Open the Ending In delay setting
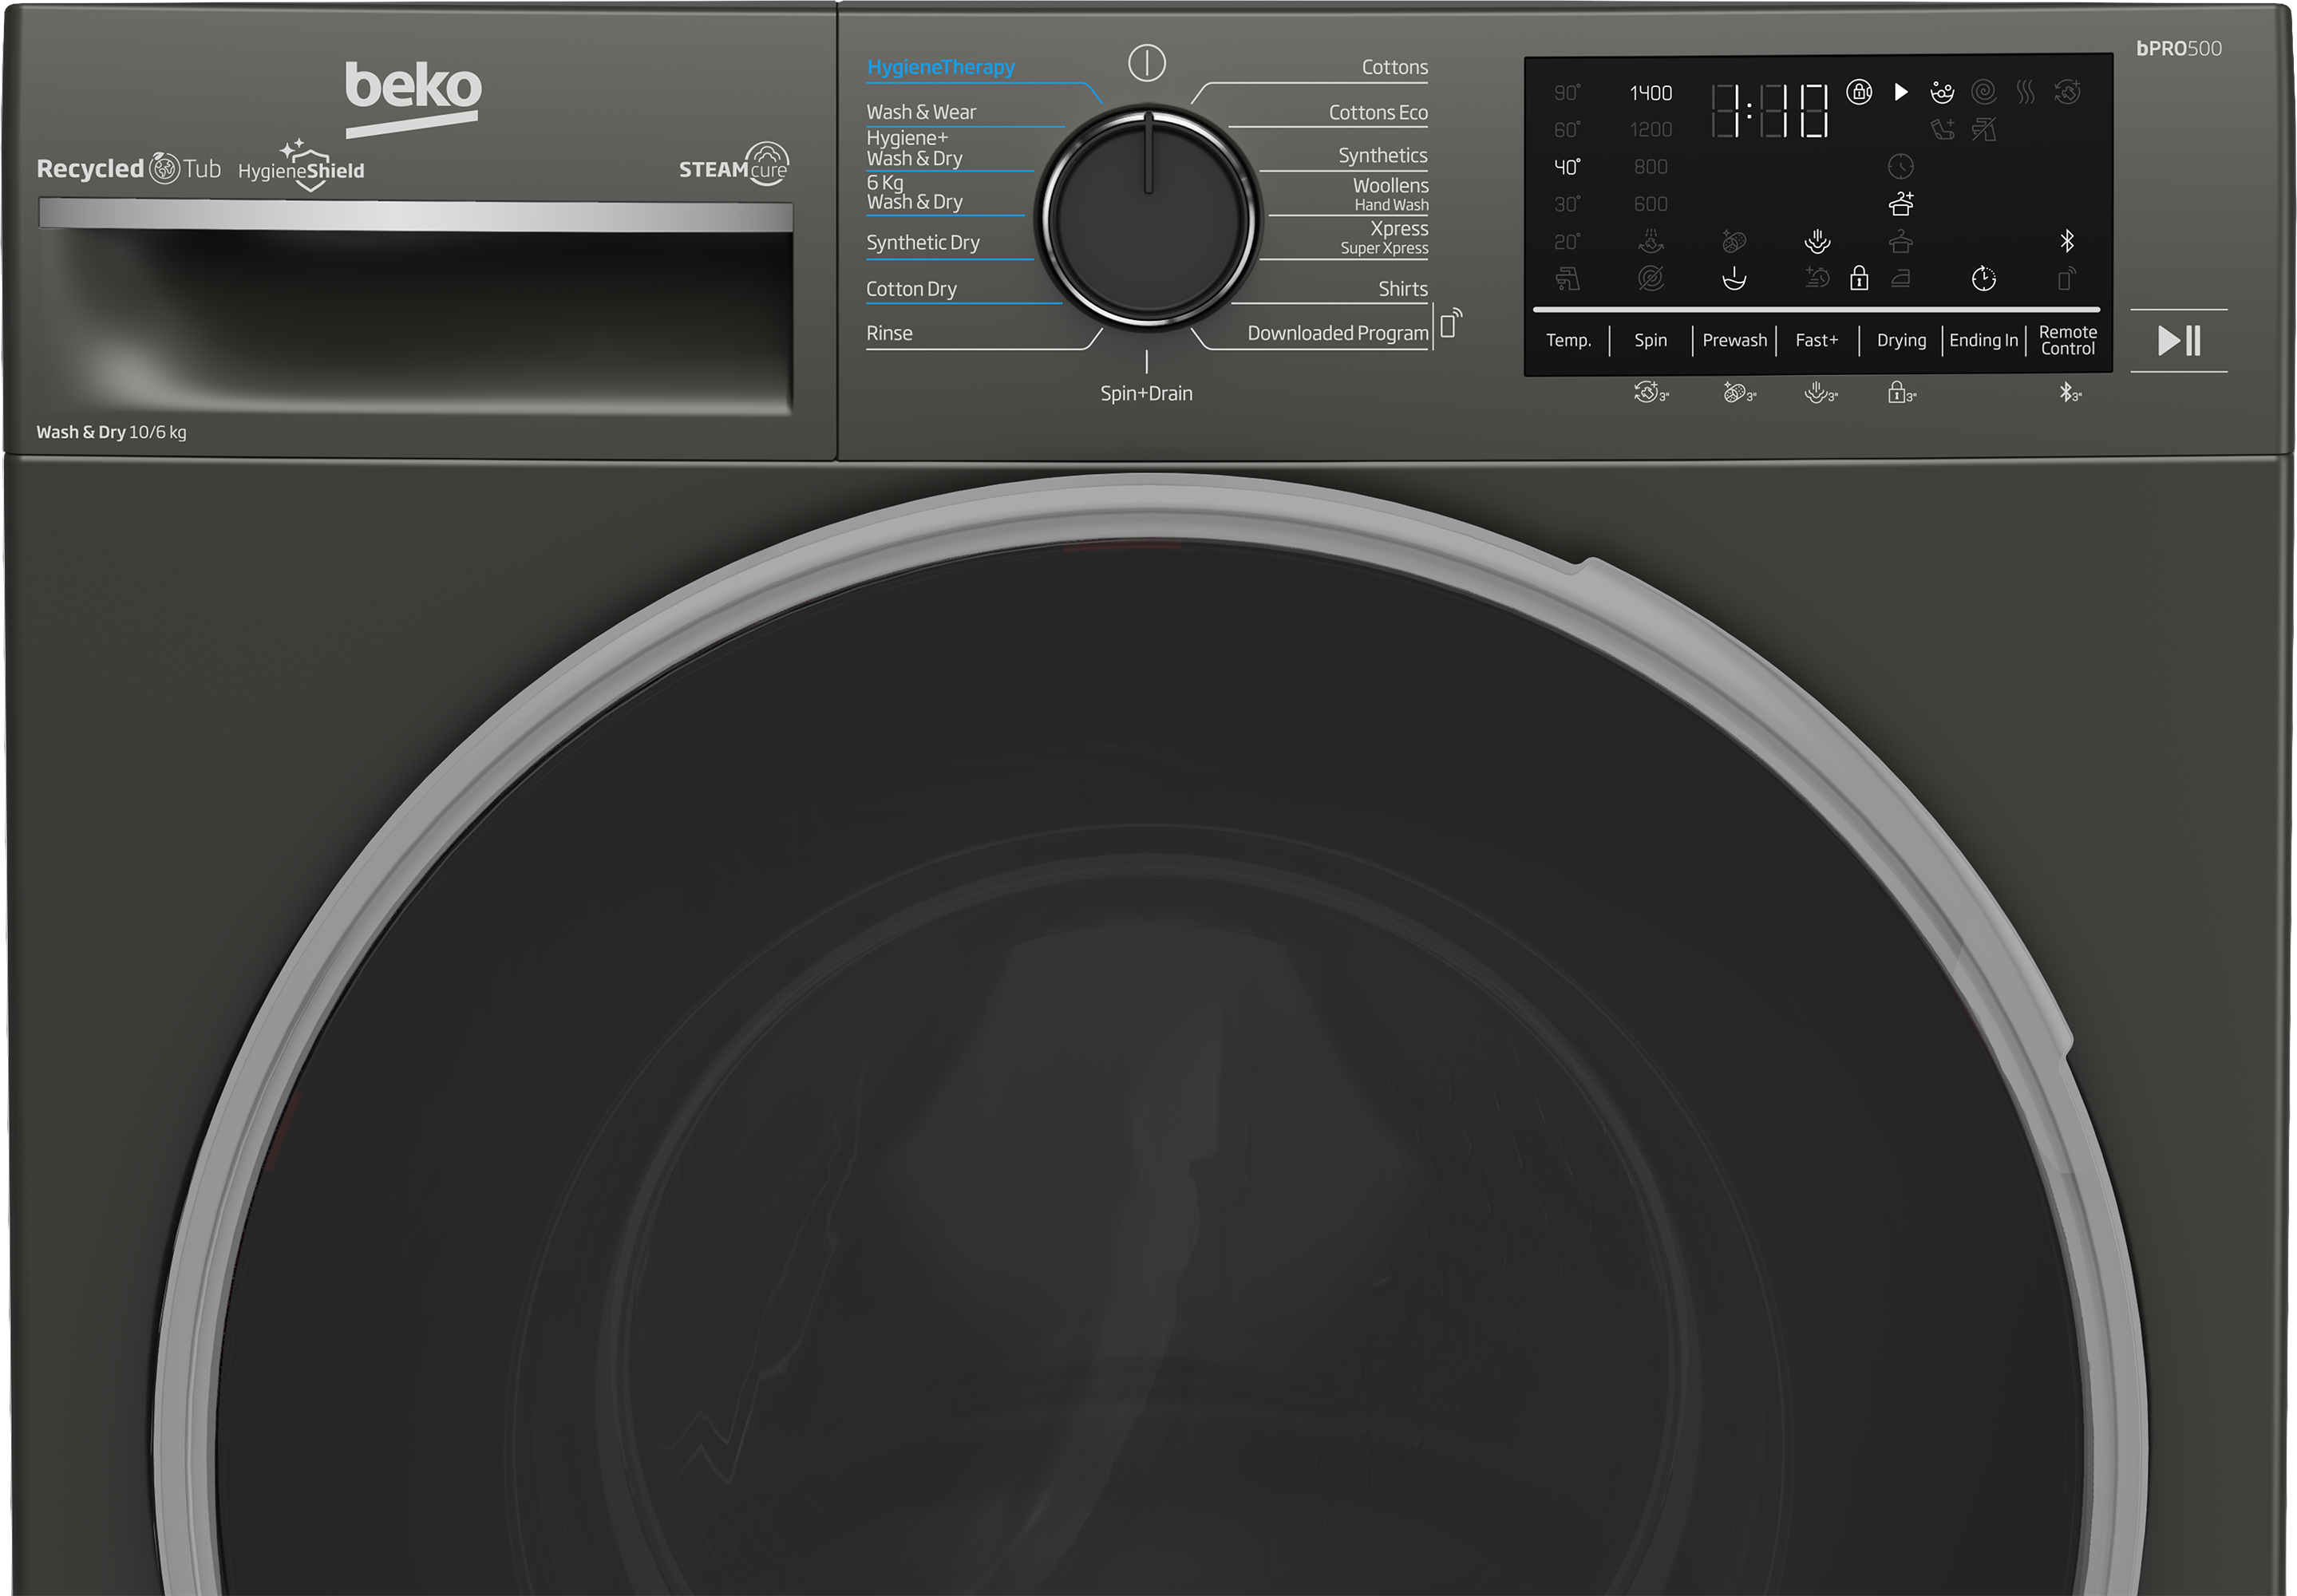2297x1596 pixels. [1983, 341]
